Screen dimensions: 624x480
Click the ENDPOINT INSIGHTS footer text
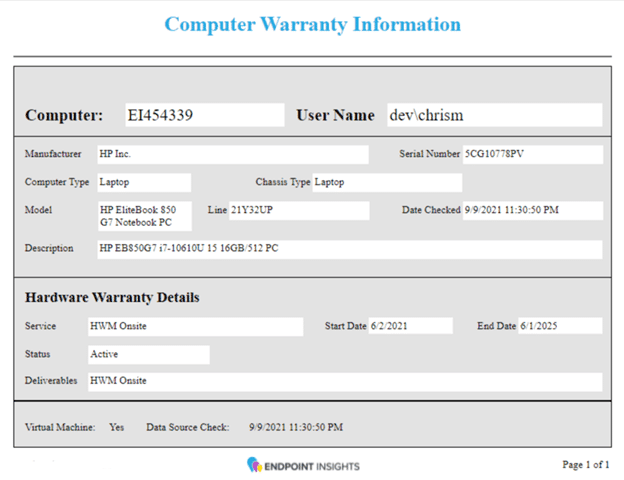pyautogui.click(x=312, y=466)
